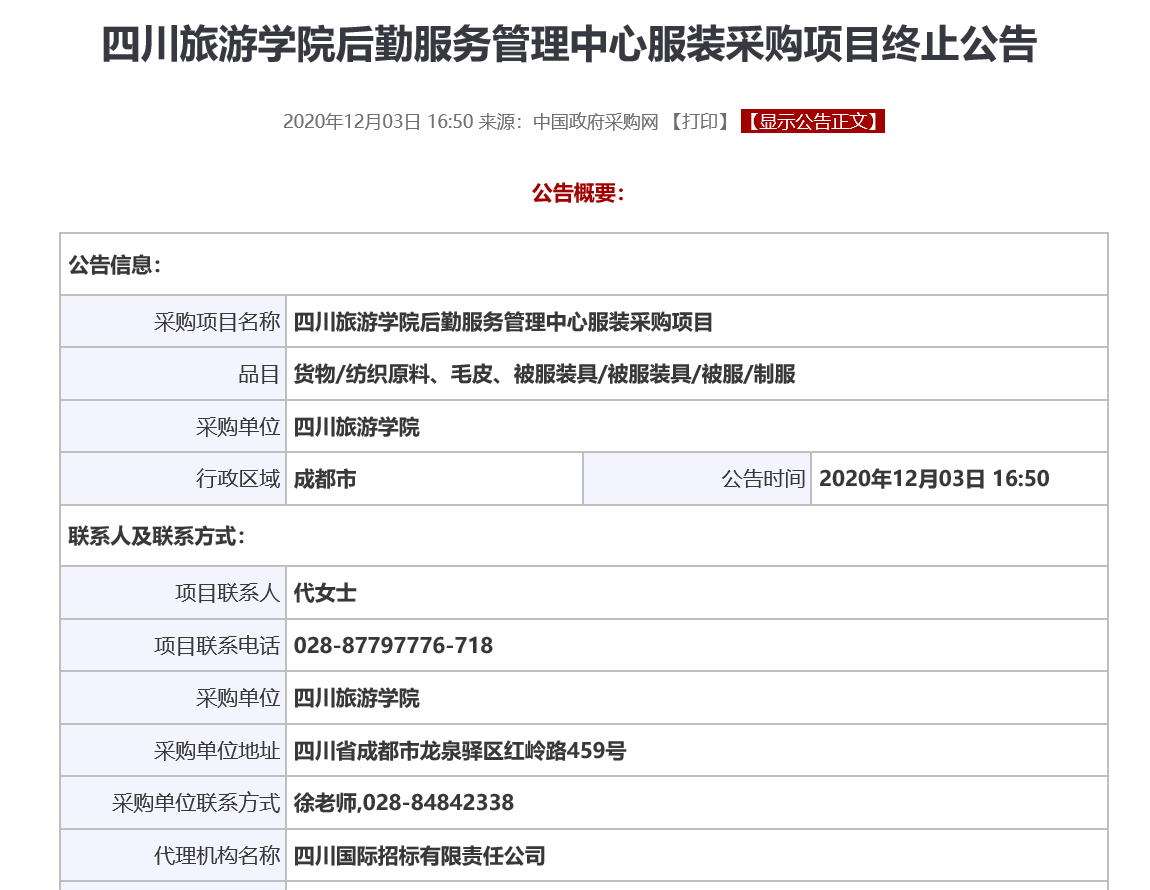Select contact value 徐老师,028-84842338
This screenshot has width=1150, height=890.
[x=403, y=803]
